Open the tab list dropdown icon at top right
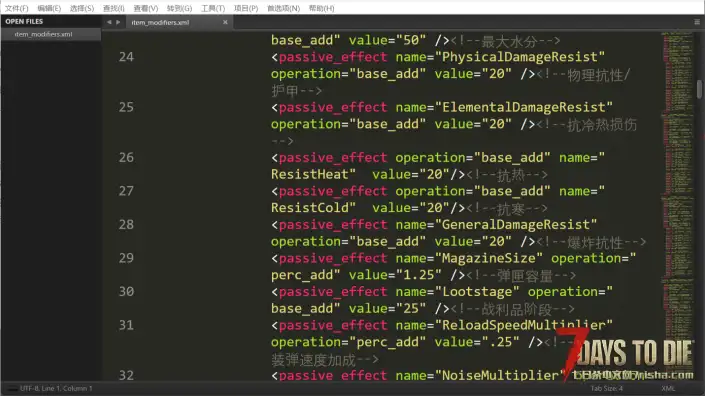The image size is (705, 396). (697, 22)
